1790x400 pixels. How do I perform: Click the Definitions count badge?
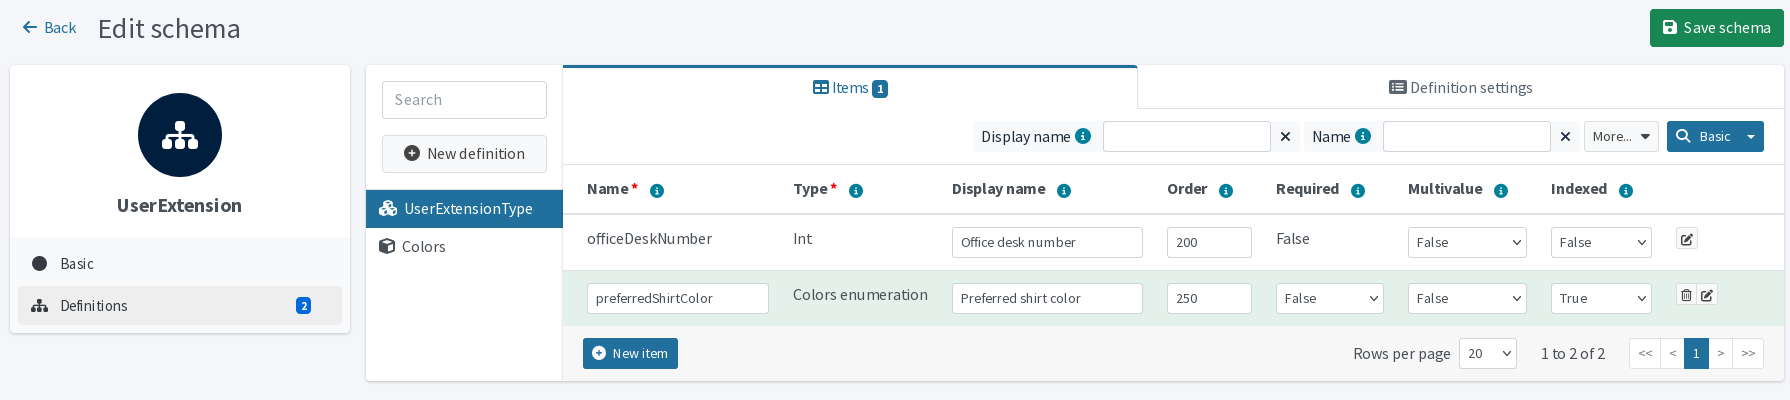pos(304,306)
